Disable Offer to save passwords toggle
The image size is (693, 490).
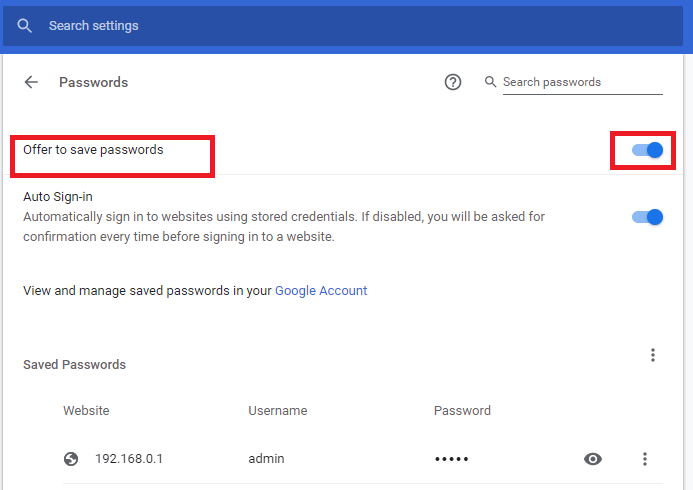click(x=648, y=150)
